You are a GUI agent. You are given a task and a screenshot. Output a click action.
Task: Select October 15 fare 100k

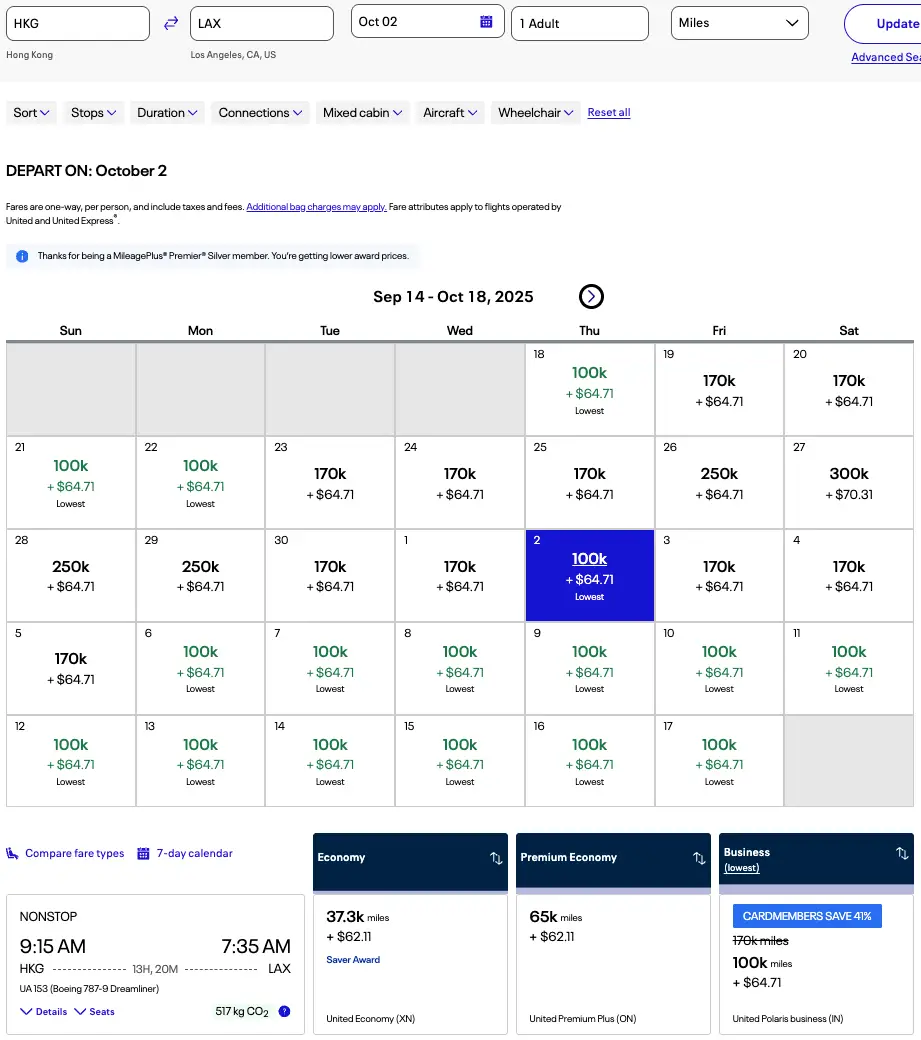(460, 761)
